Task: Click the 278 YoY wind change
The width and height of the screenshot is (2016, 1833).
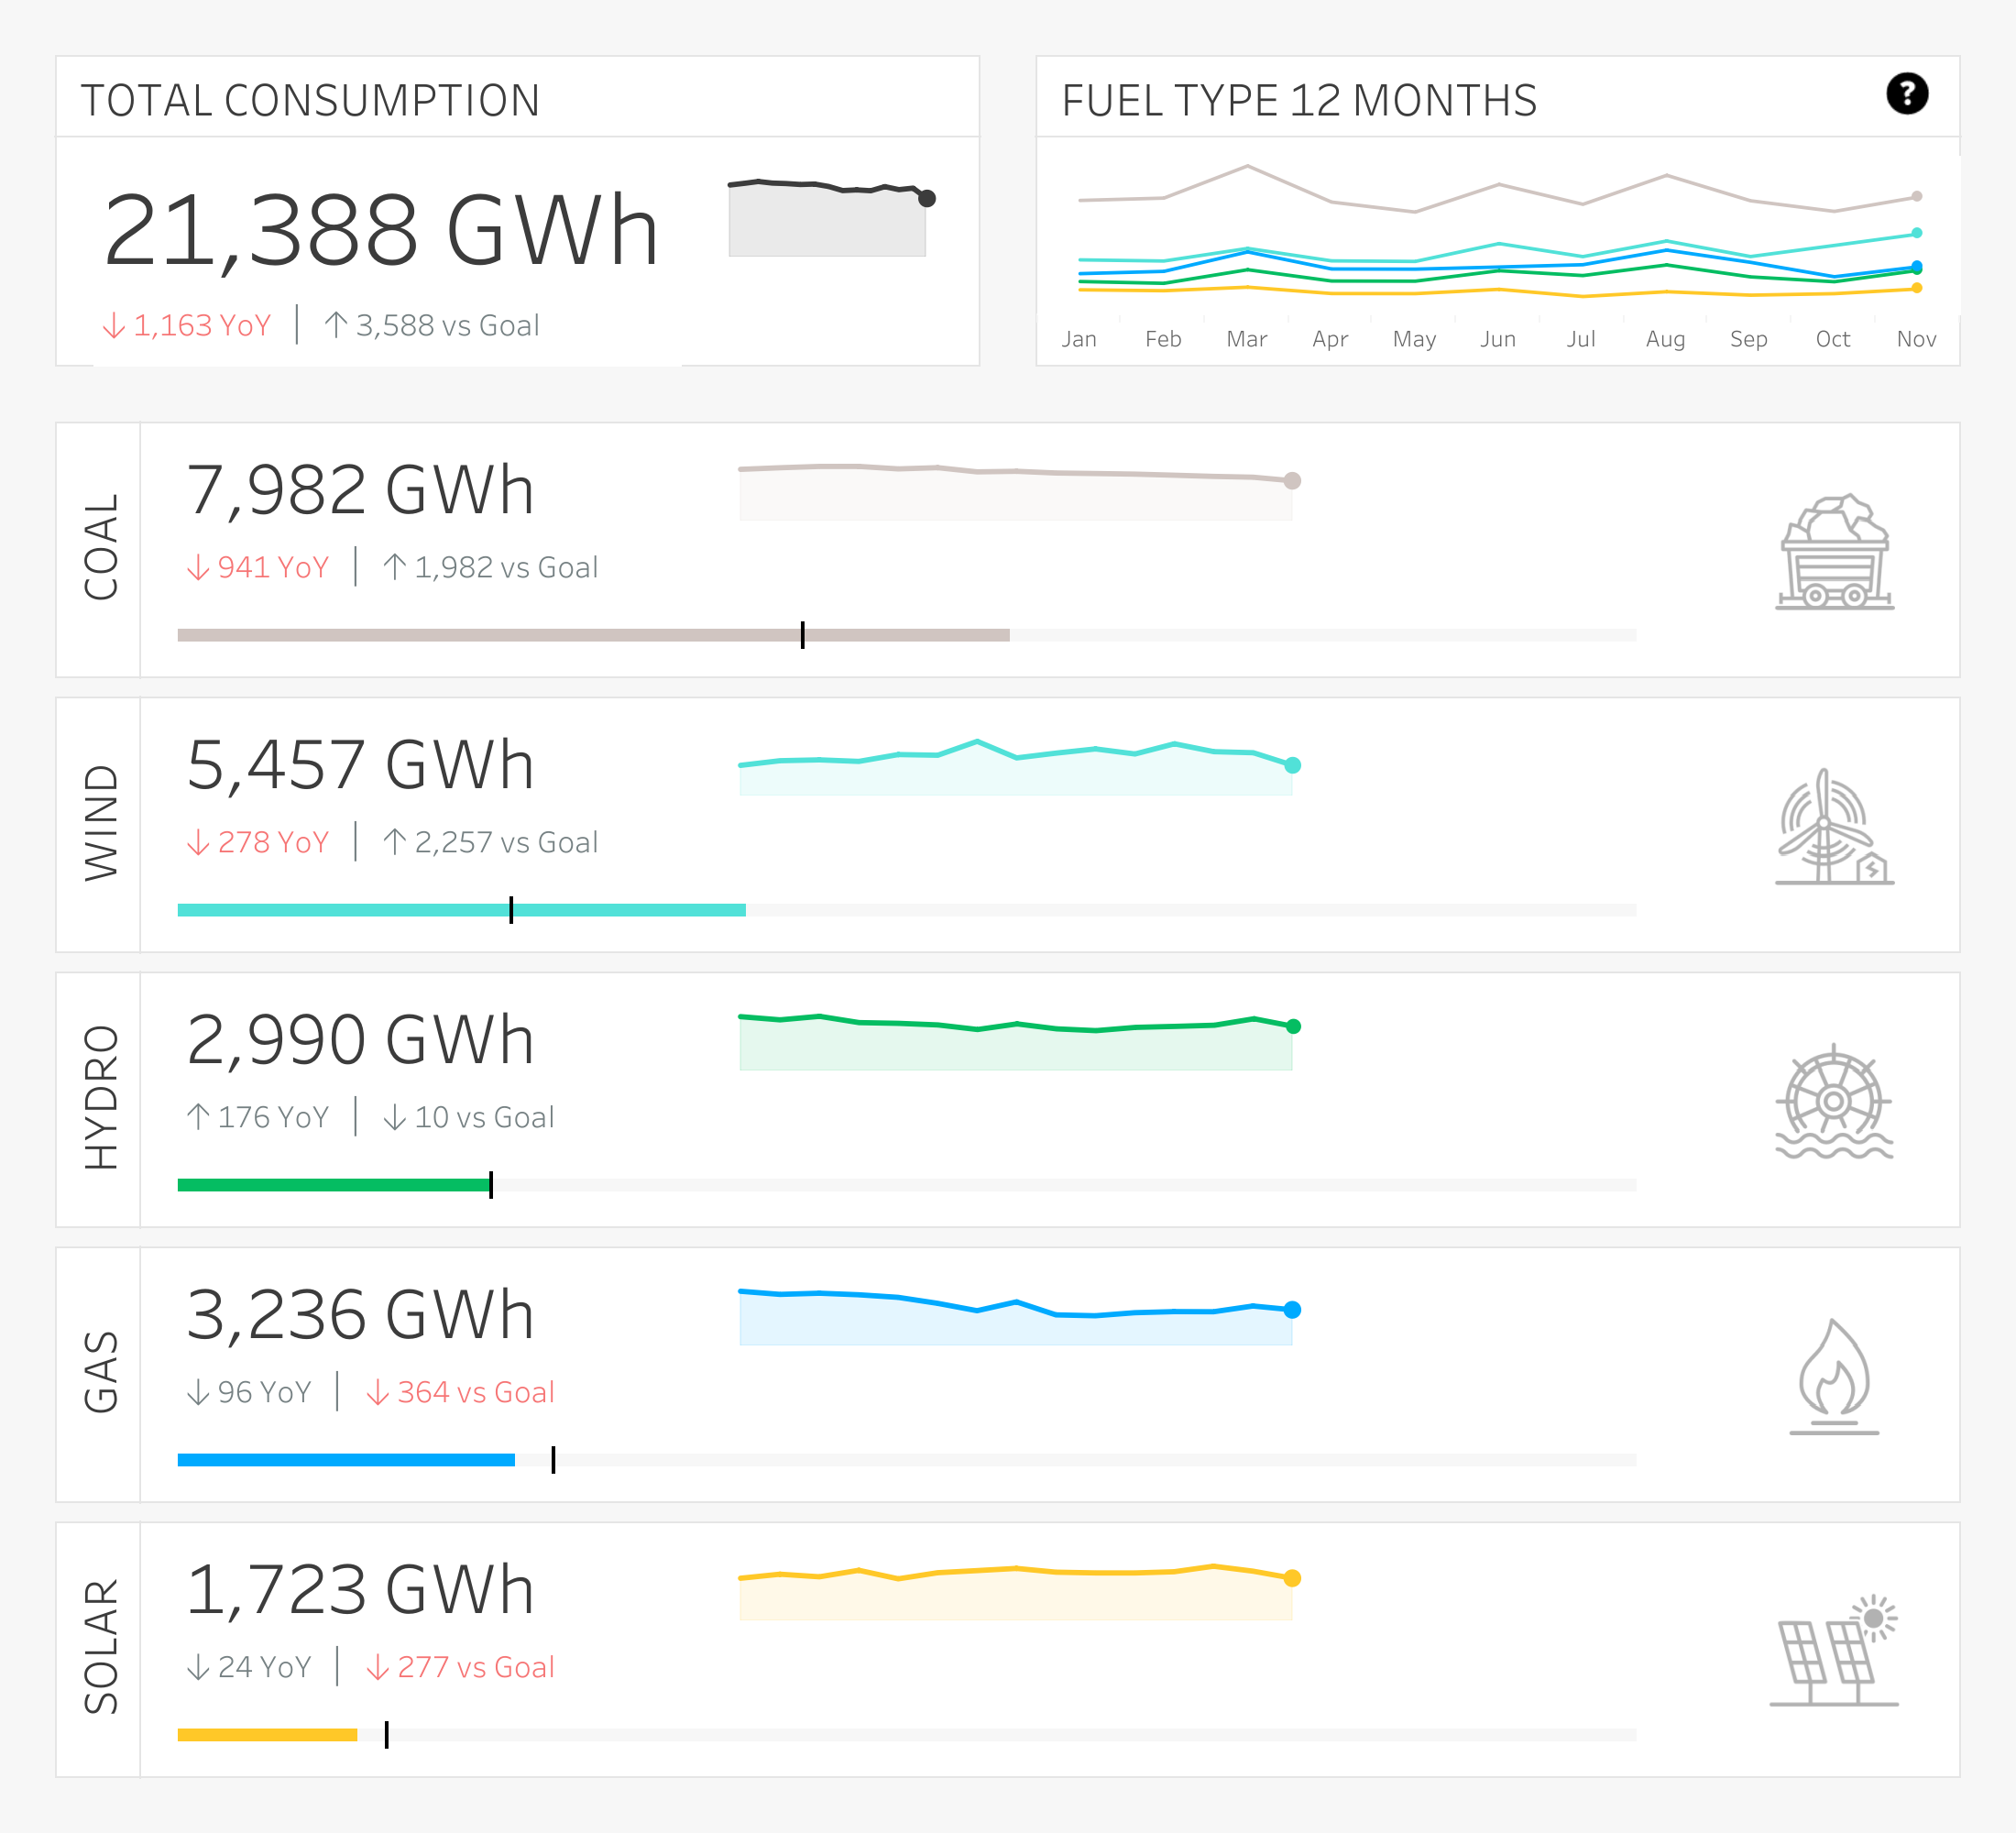Action: click(x=258, y=842)
